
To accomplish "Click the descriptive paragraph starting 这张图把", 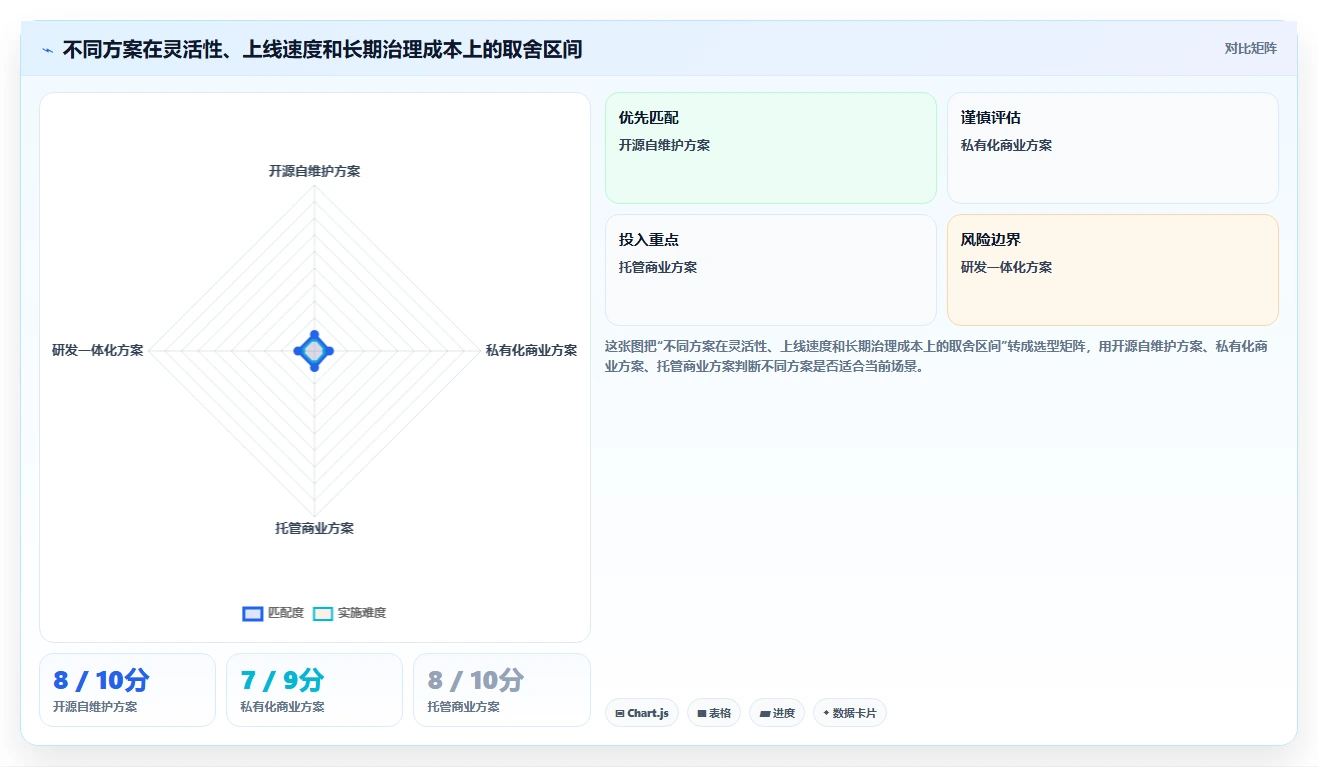I will pyautogui.click(x=937, y=356).
